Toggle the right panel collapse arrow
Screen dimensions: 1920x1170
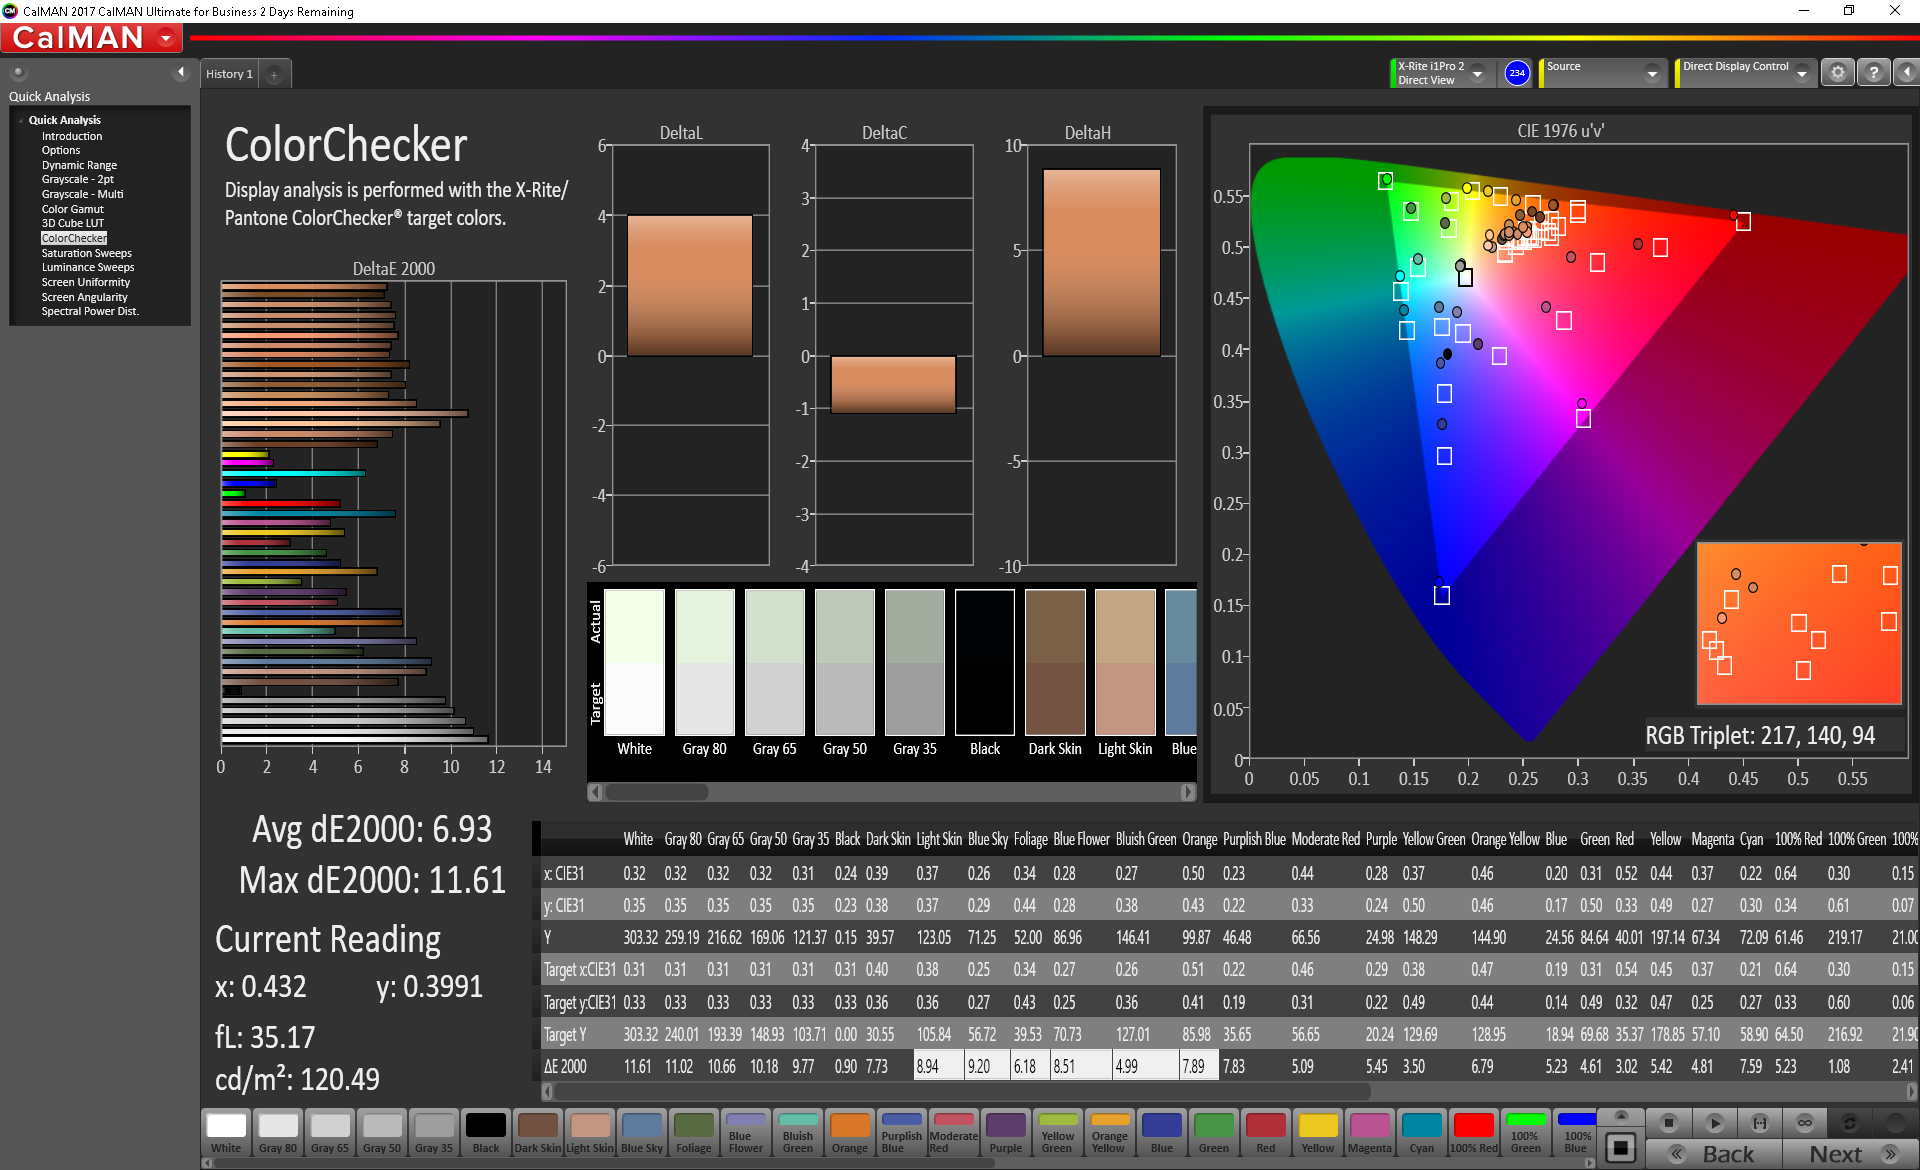coord(1906,73)
